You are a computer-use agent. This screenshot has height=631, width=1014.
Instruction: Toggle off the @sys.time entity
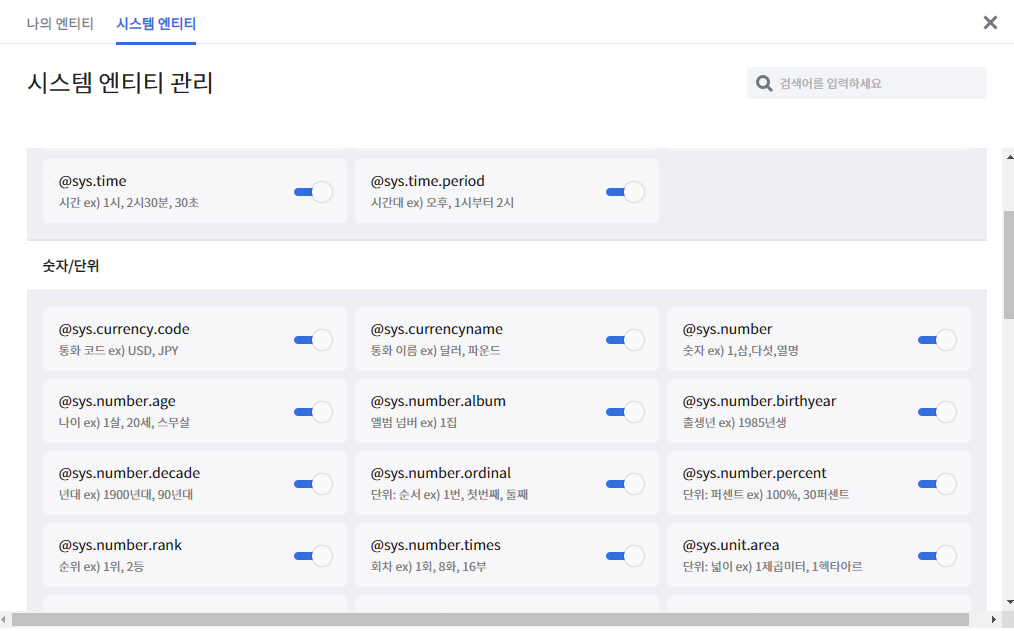313,192
